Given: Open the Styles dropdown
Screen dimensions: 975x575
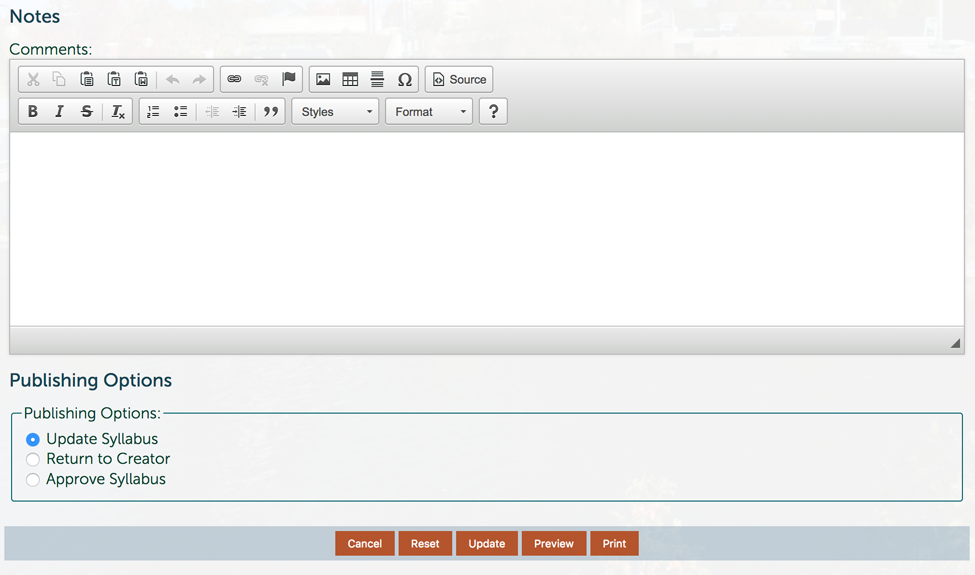Looking at the screenshot, I should [335, 112].
